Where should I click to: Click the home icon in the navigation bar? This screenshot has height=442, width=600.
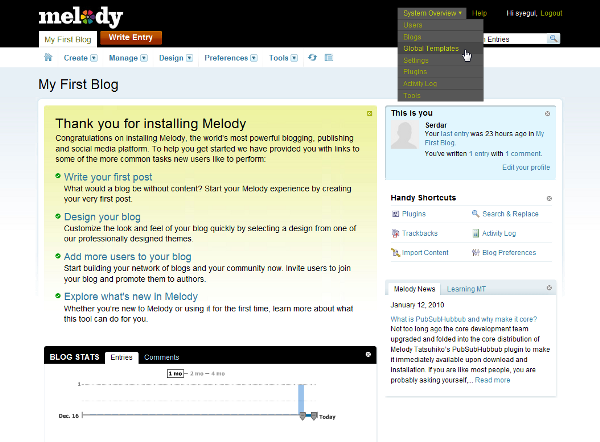tap(48, 57)
